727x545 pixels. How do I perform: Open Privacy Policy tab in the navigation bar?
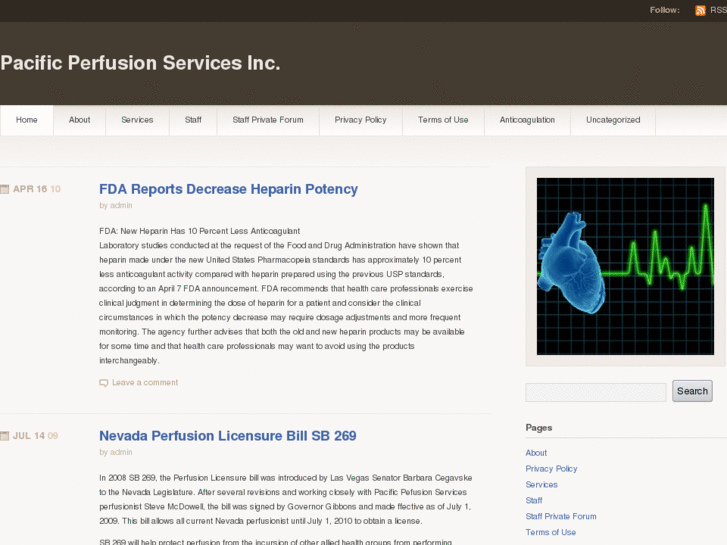coord(361,120)
